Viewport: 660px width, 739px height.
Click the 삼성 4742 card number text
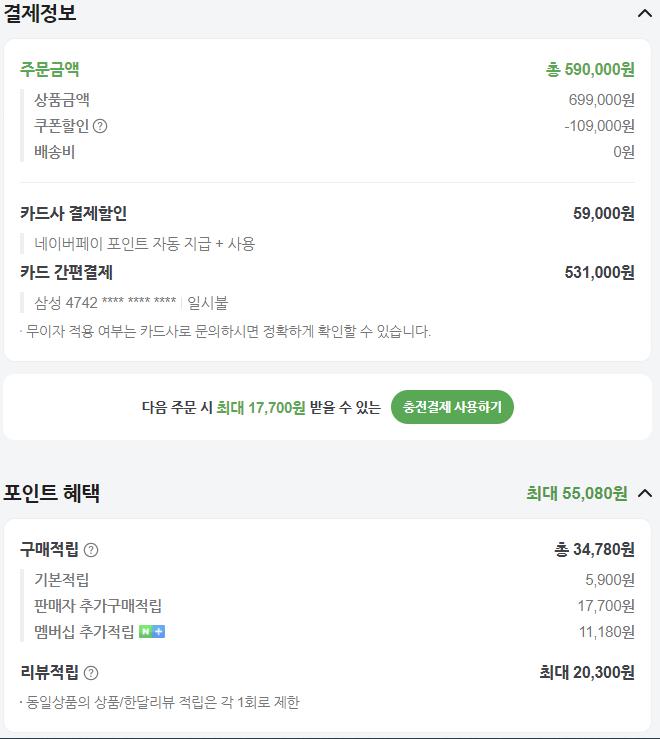[105, 303]
